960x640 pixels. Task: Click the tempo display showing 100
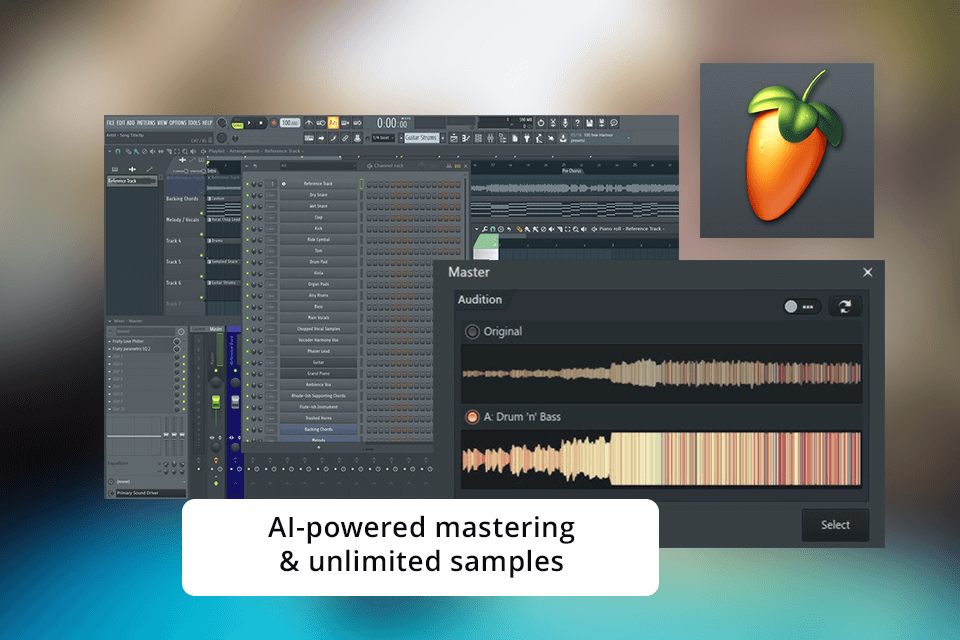(x=290, y=122)
